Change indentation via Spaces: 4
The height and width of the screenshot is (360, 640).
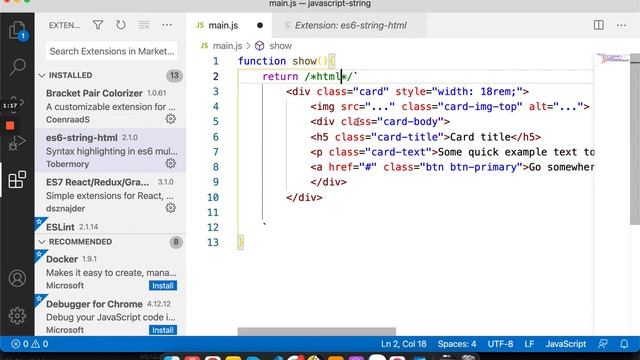pos(457,344)
